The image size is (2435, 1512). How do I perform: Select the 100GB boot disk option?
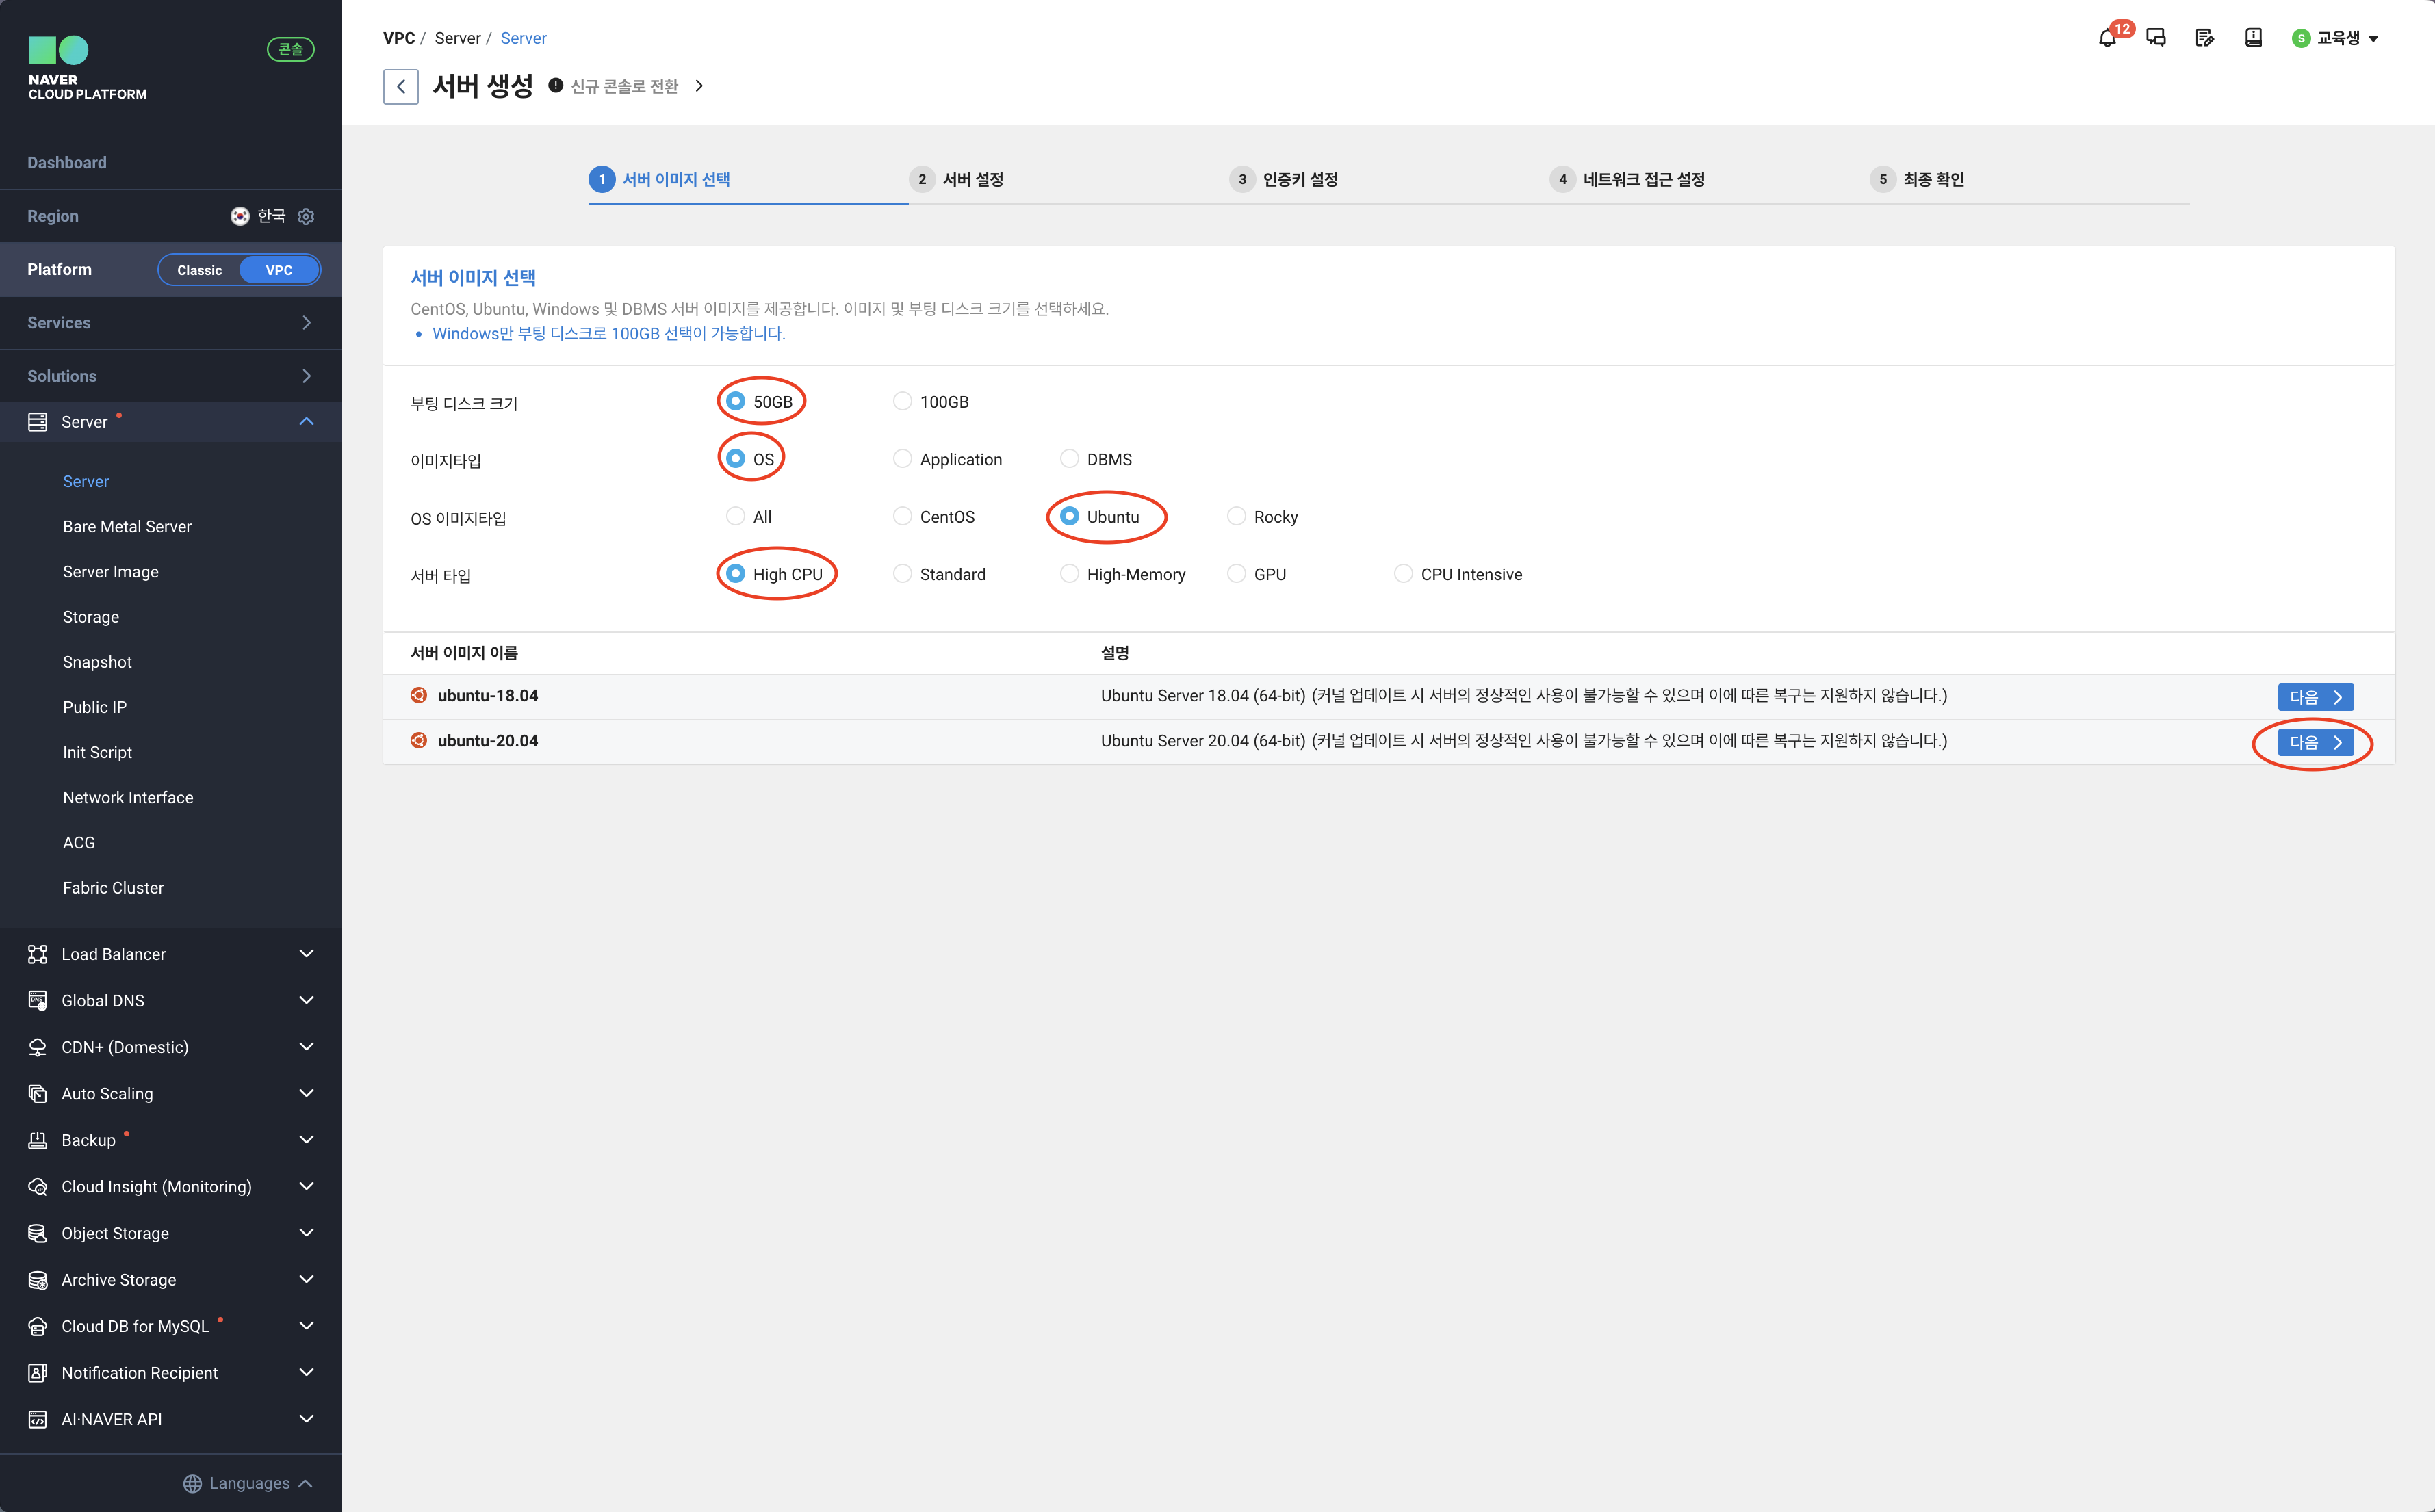pyautogui.click(x=902, y=401)
